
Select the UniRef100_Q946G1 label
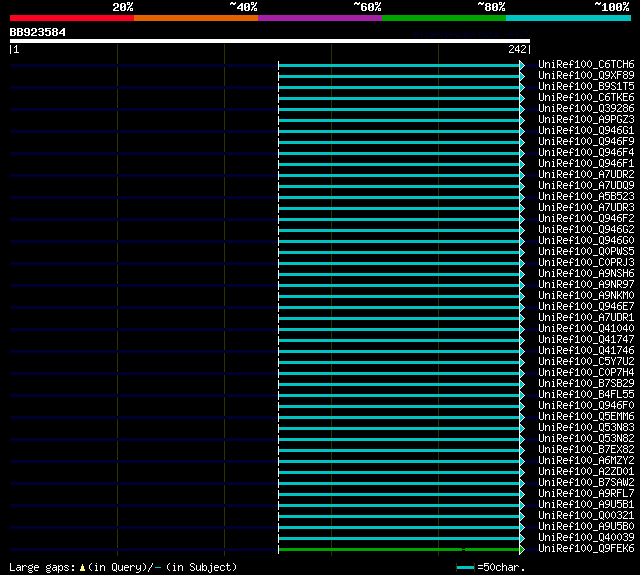click(x=586, y=131)
